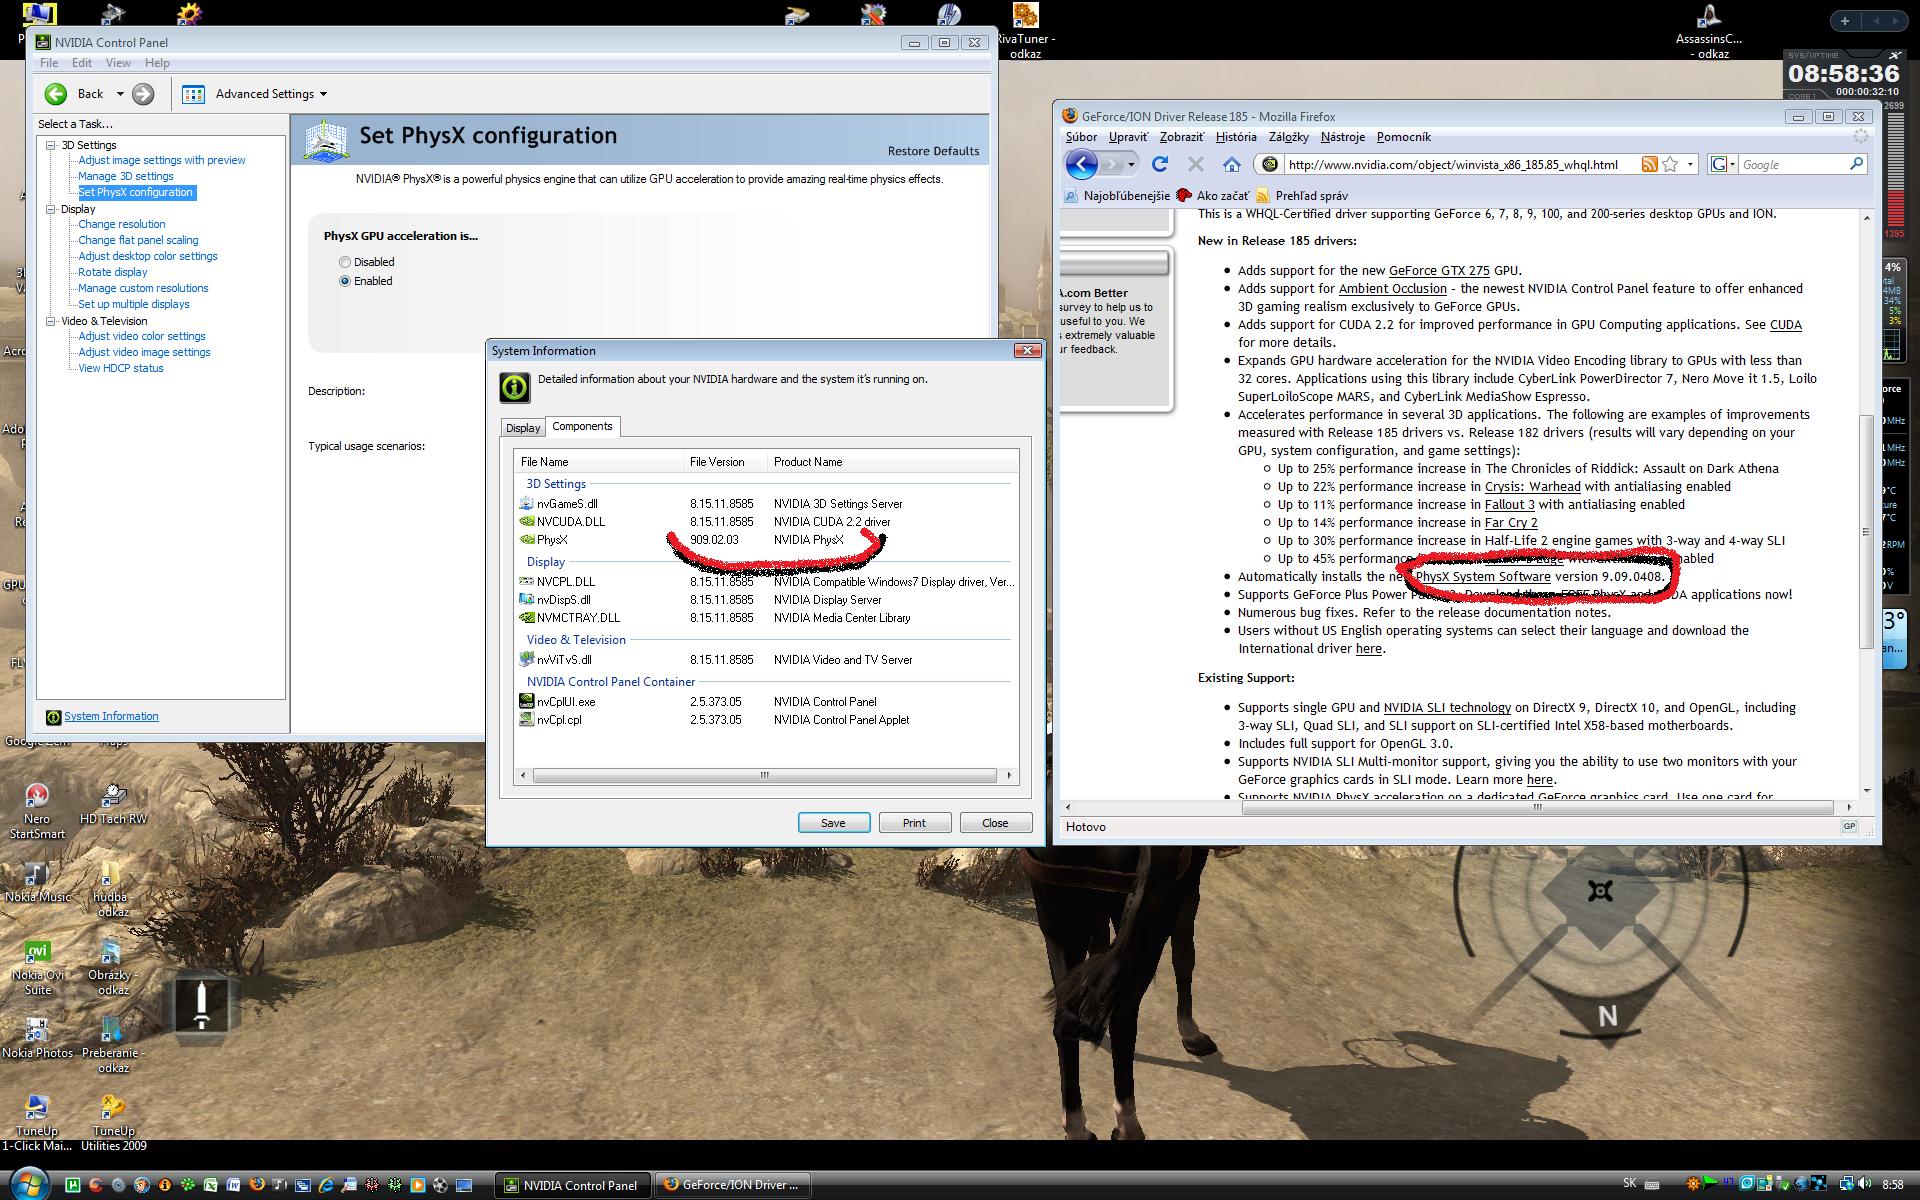Open Change resolution task
The width and height of the screenshot is (1920, 1200).
pos(122,224)
